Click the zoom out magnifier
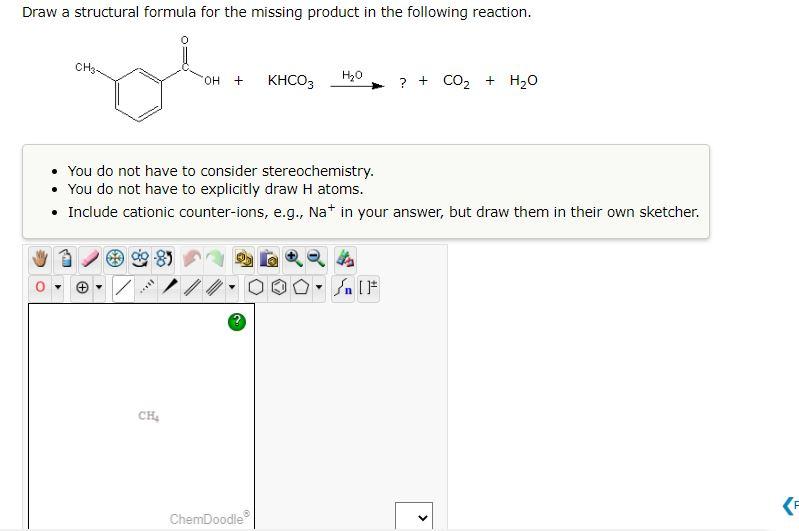The image size is (799, 531). (316, 259)
